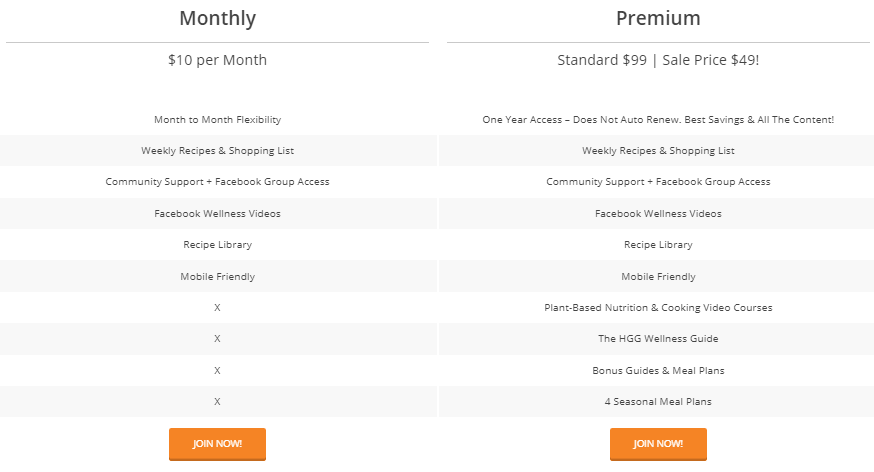Click 4 Seasonal Meal Plans feature
The width and height of the screenshot is (874, 472).
tap(658, 402)
